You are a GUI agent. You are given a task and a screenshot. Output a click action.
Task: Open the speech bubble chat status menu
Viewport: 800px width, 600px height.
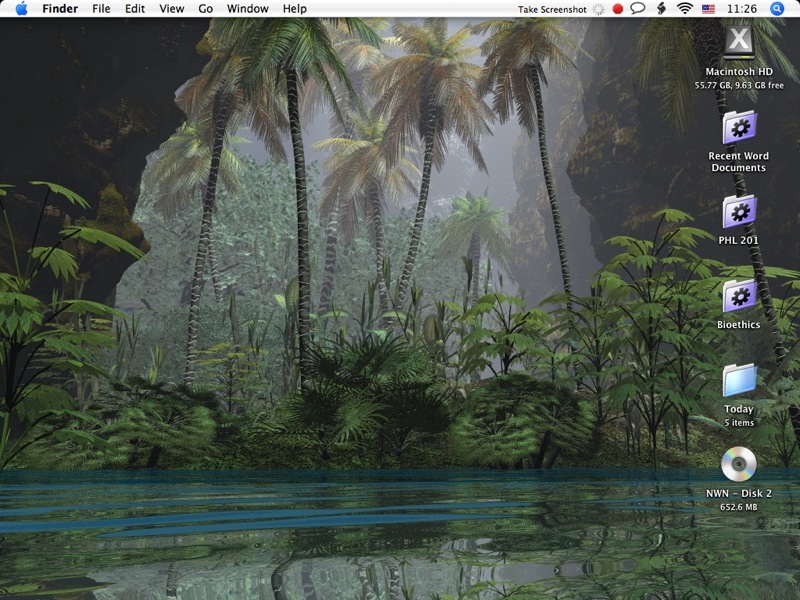(638, 9)
